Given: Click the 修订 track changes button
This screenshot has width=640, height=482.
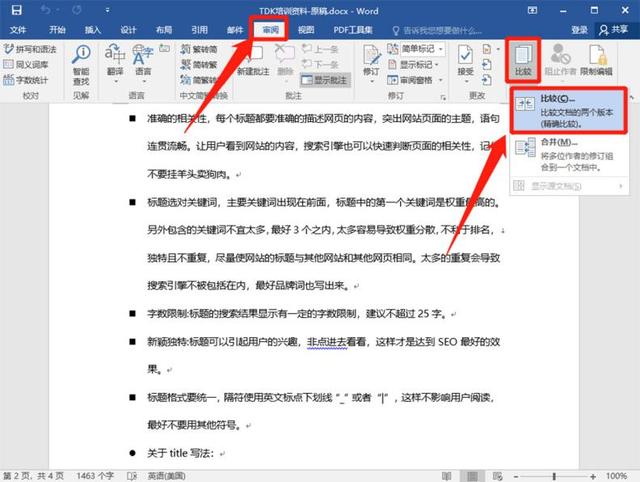Looking at the screenshot, I should click(371, 64).
